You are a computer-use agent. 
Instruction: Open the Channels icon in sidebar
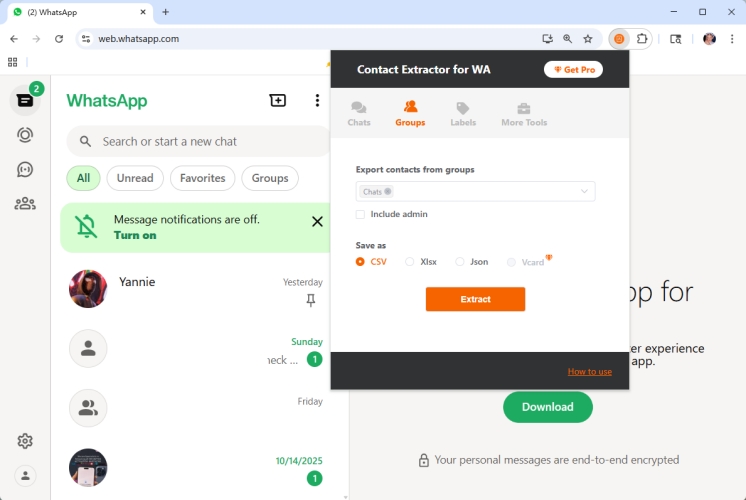point(25,169)
